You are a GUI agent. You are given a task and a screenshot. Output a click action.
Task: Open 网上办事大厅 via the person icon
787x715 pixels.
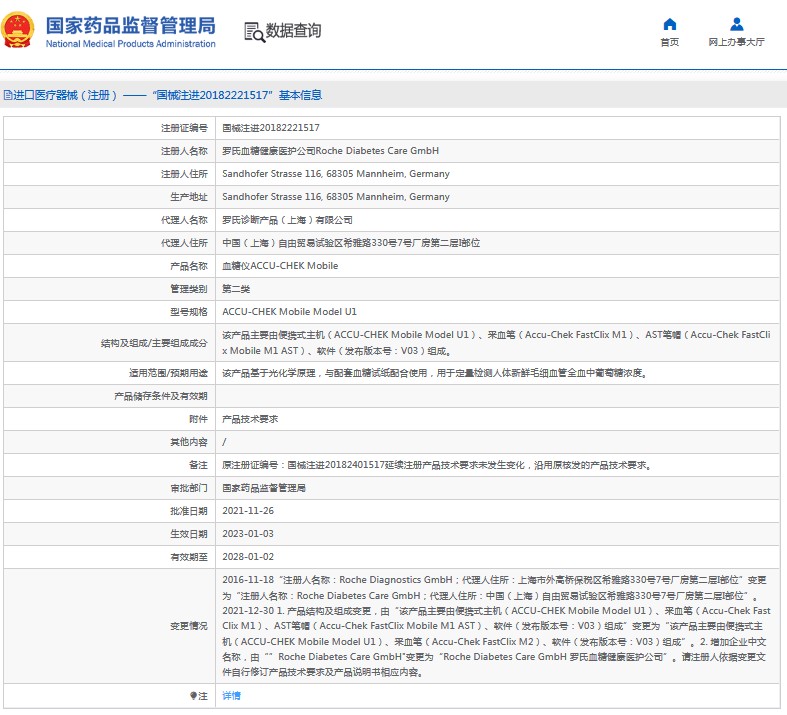click(x=736, y=24)
